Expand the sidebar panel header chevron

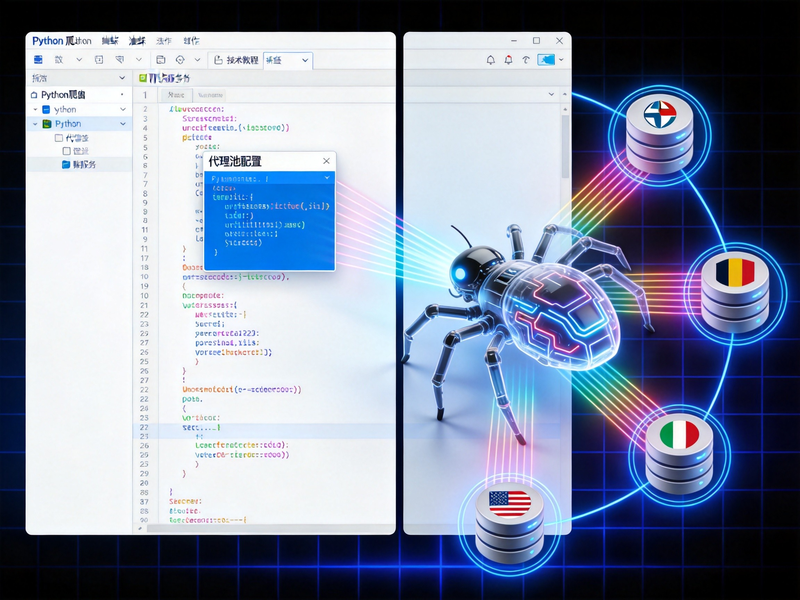point(122,78)
